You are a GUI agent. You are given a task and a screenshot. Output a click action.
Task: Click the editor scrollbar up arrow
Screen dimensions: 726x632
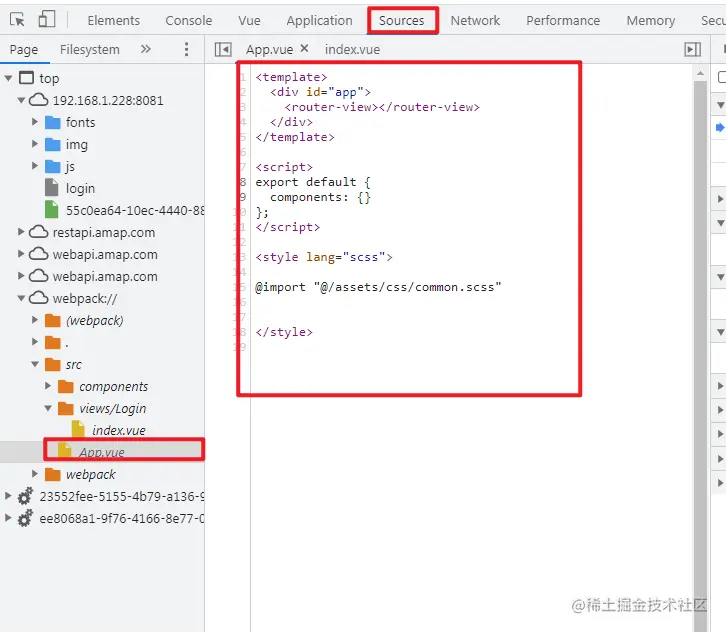click(700, 73)
